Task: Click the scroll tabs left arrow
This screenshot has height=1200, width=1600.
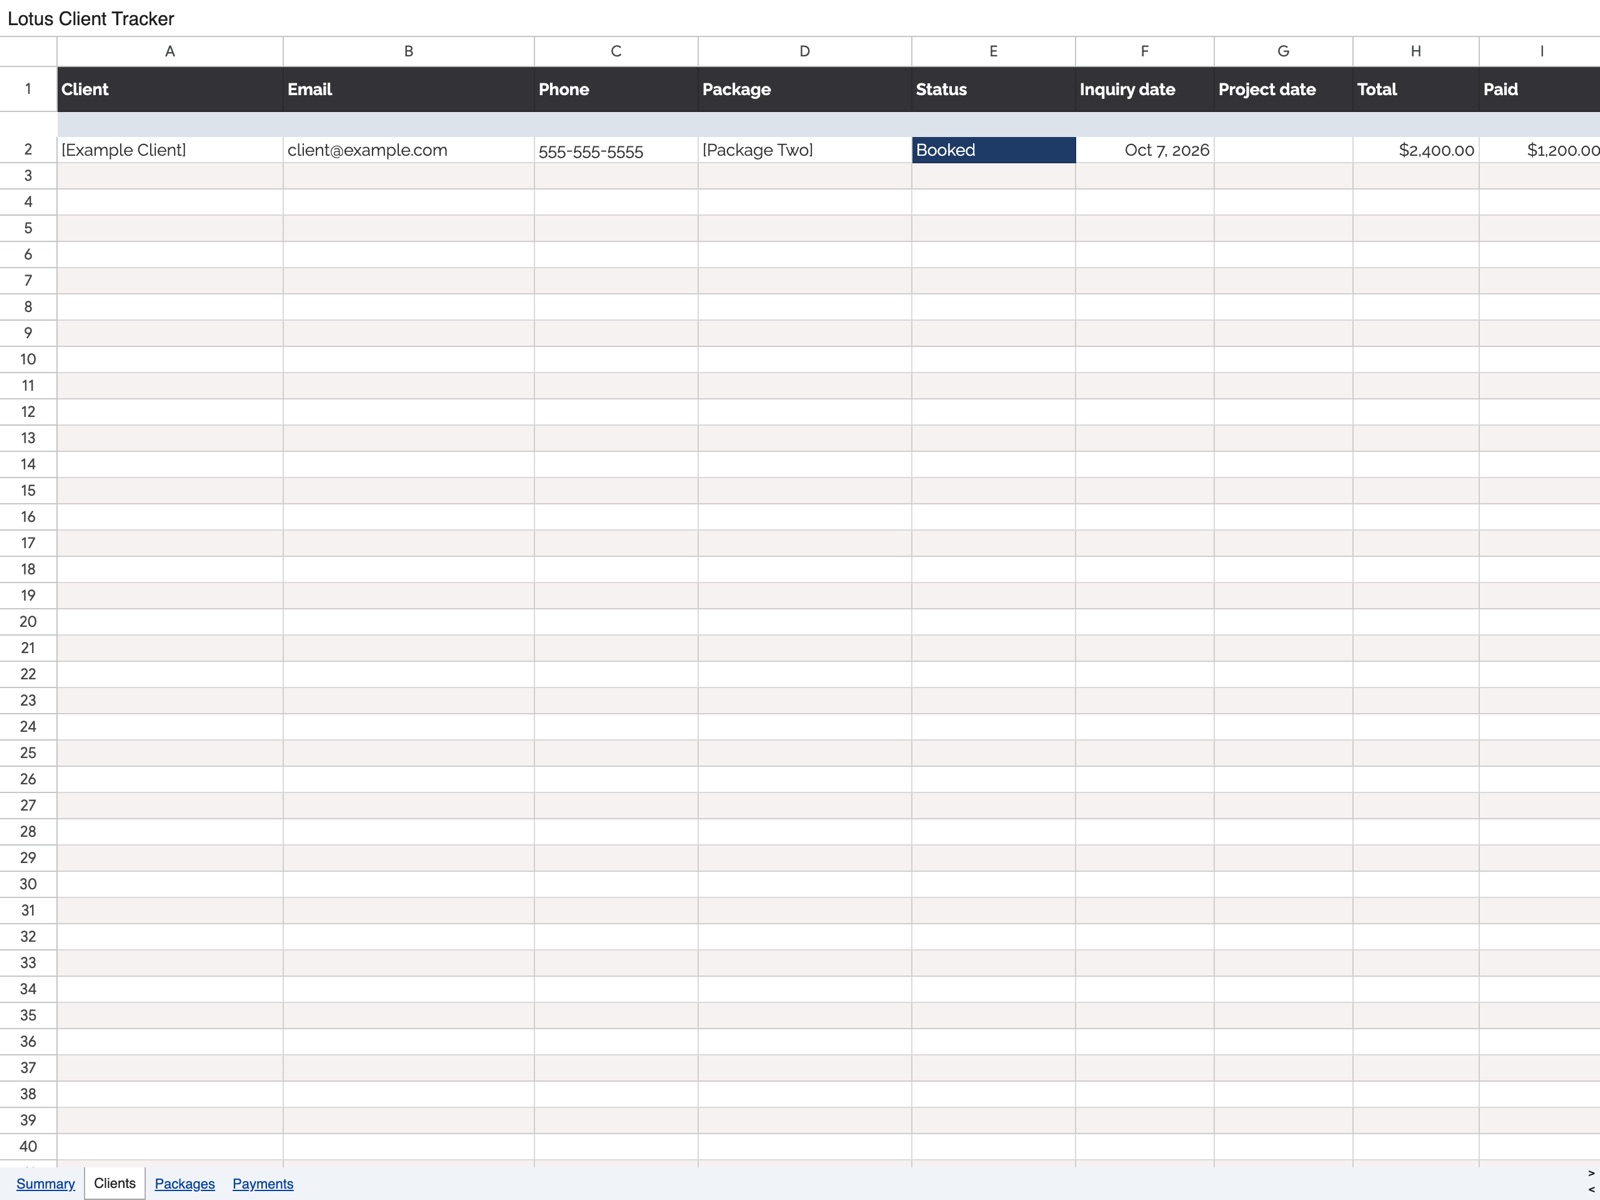Action: tap(1591, 1190)
